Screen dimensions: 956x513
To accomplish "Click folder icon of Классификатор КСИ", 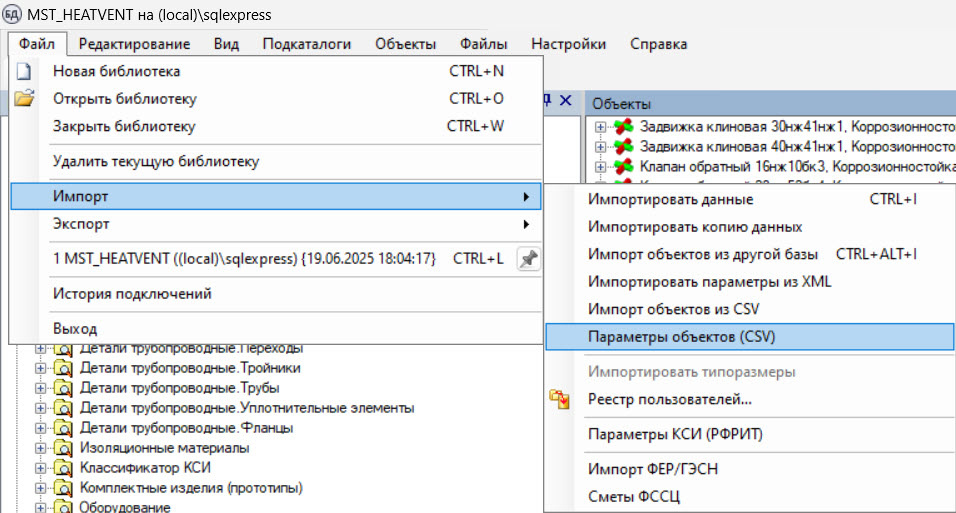I will coord(63,468).
